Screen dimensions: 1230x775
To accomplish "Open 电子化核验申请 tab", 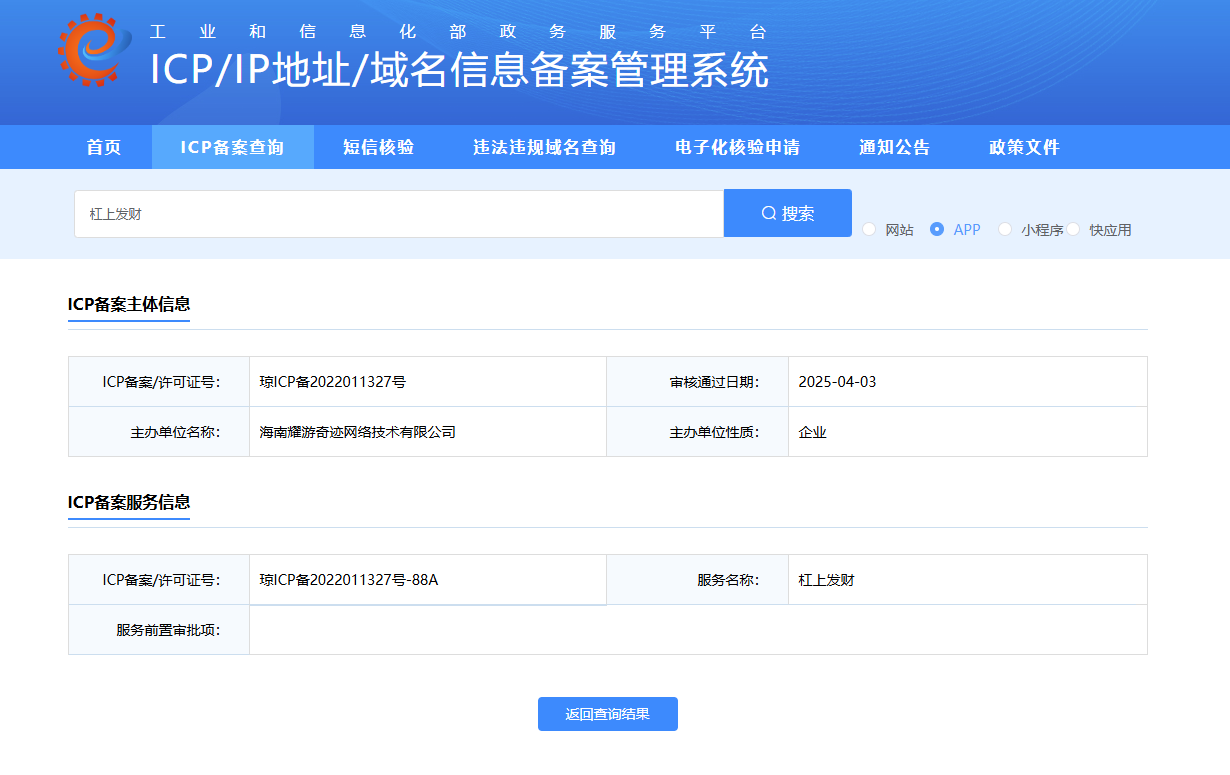I will click(x=737, y=147).
